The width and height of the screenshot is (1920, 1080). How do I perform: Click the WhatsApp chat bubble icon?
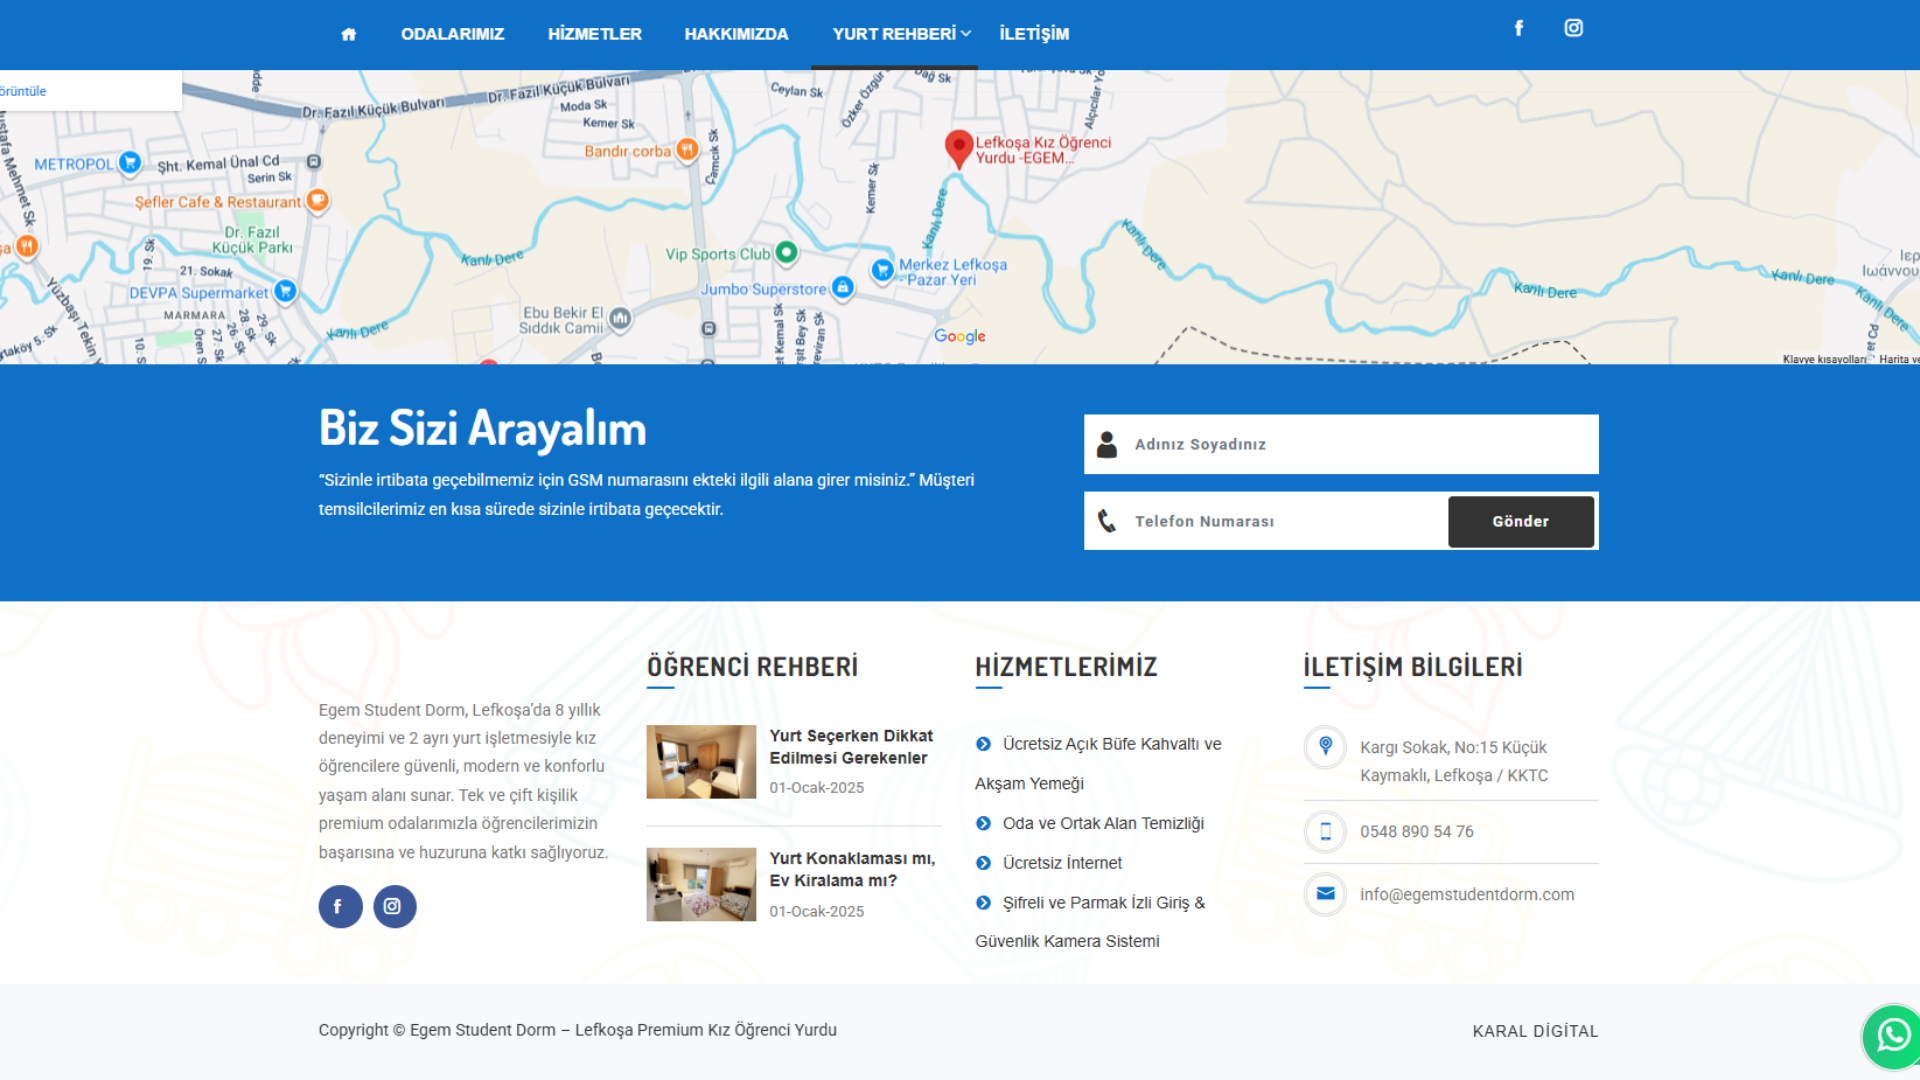click(1892, 1036)
